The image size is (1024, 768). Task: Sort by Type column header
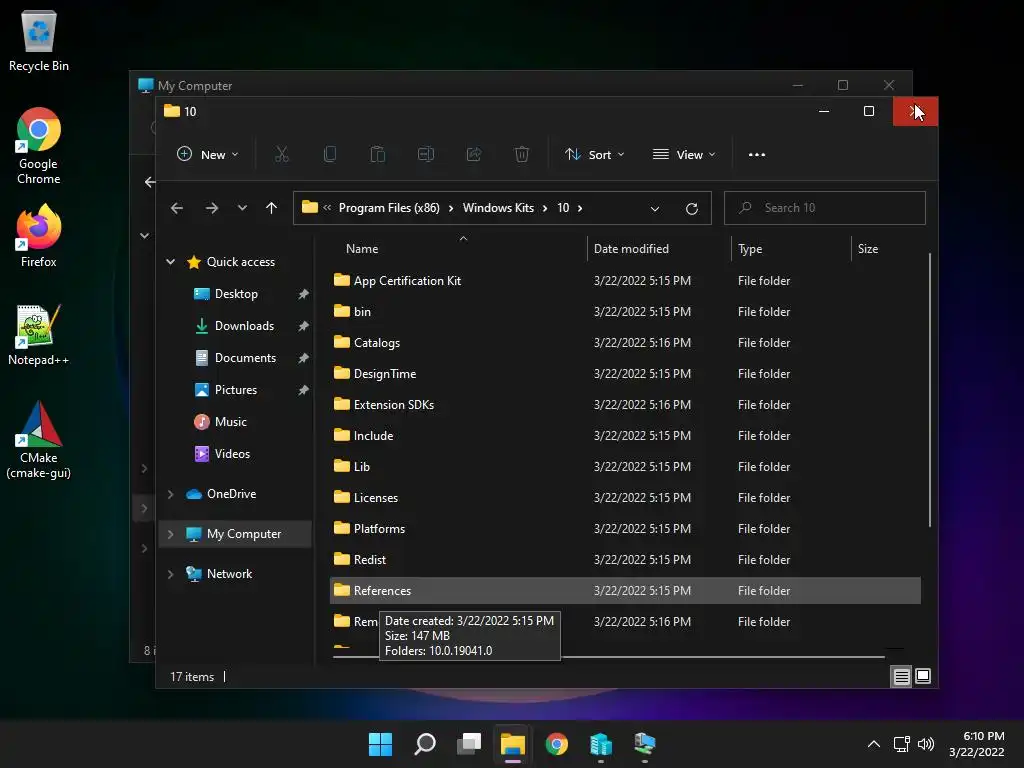coord(750,249)
